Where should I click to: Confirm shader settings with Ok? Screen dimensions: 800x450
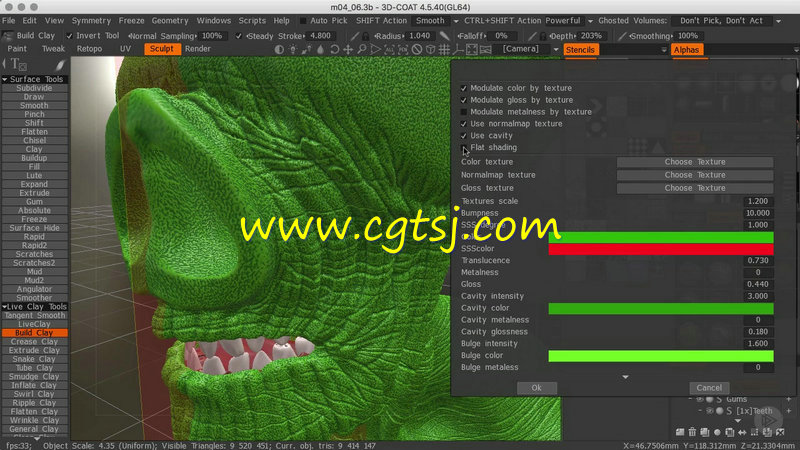pos(536,388)
